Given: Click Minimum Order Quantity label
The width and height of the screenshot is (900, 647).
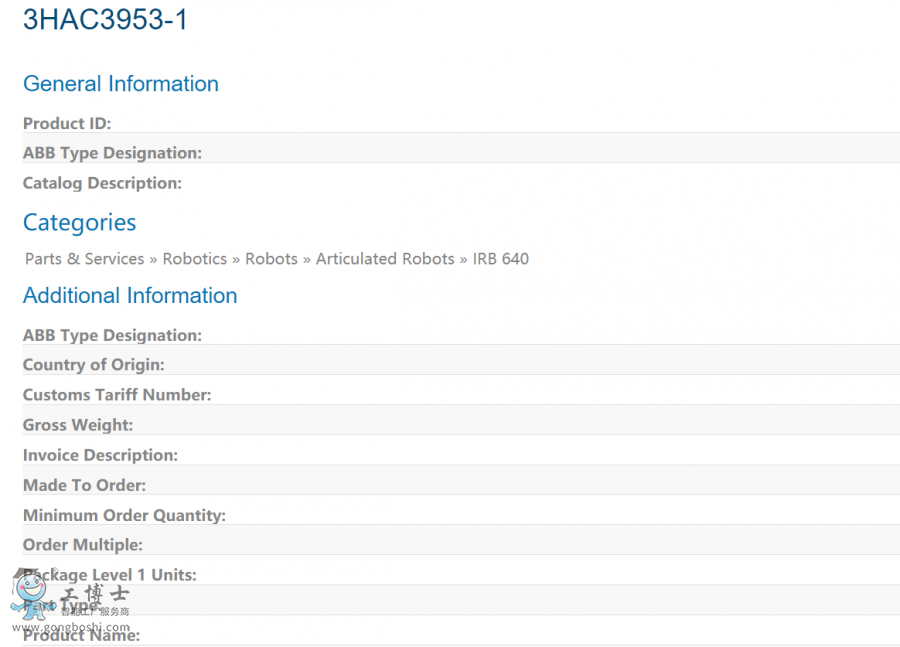Looking at the screenshot, I should pyautogui.click(x=125, y=516).
